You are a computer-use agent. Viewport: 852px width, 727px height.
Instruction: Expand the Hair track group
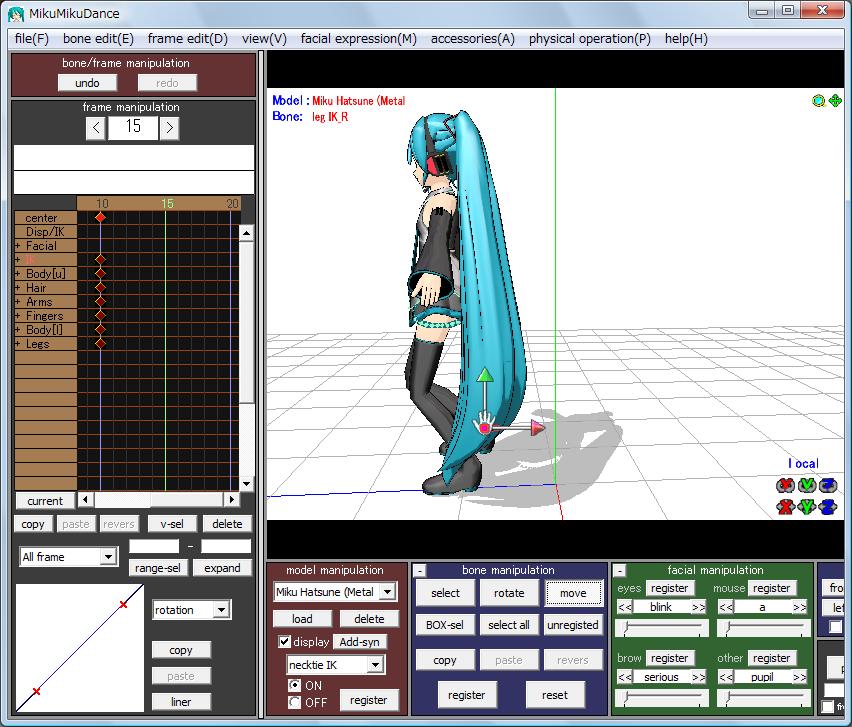[x=18, y=287]
